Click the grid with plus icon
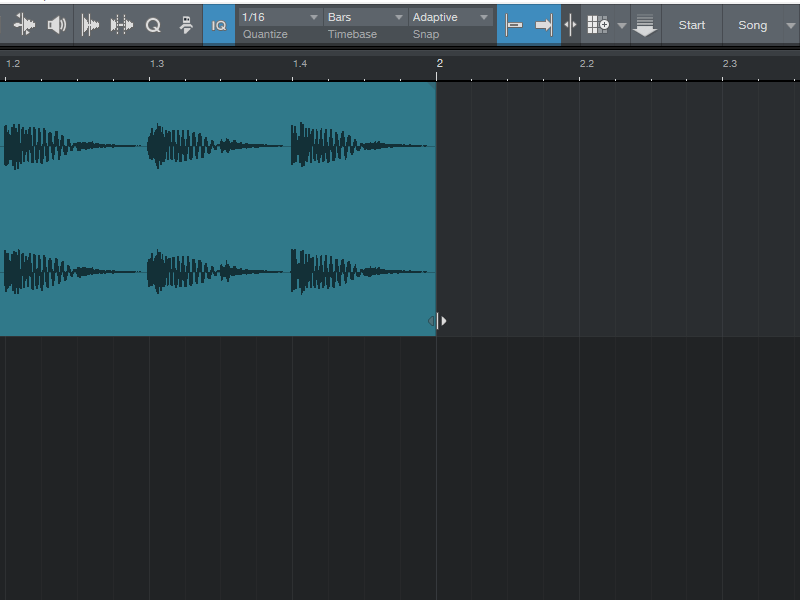 (x=598, y=25)
